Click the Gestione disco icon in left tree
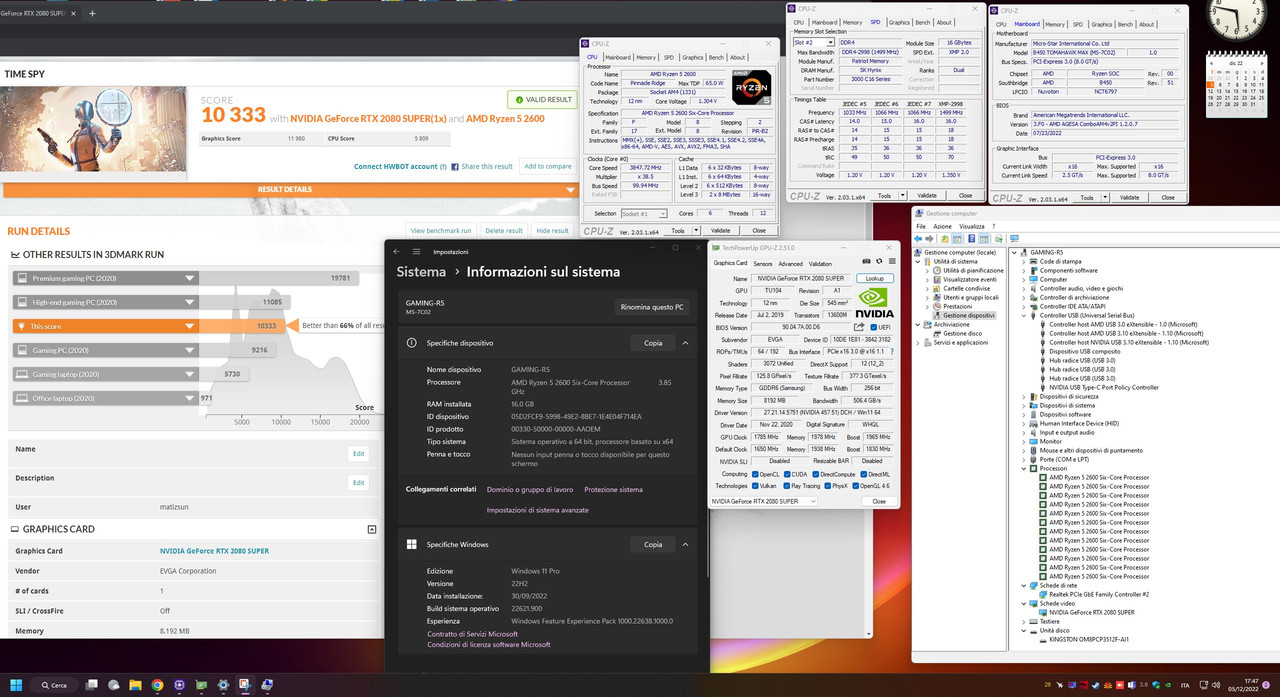The height and width of the screenshot is (697, 1280). click(936, 333)
